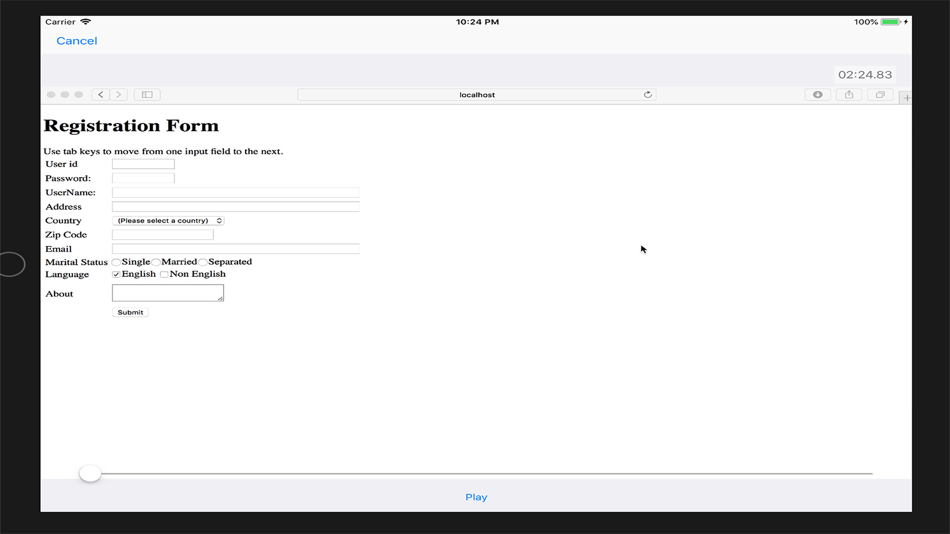Click the tab keys instruction text
This screenshot has width=950, height=534.
pos(164,151)
